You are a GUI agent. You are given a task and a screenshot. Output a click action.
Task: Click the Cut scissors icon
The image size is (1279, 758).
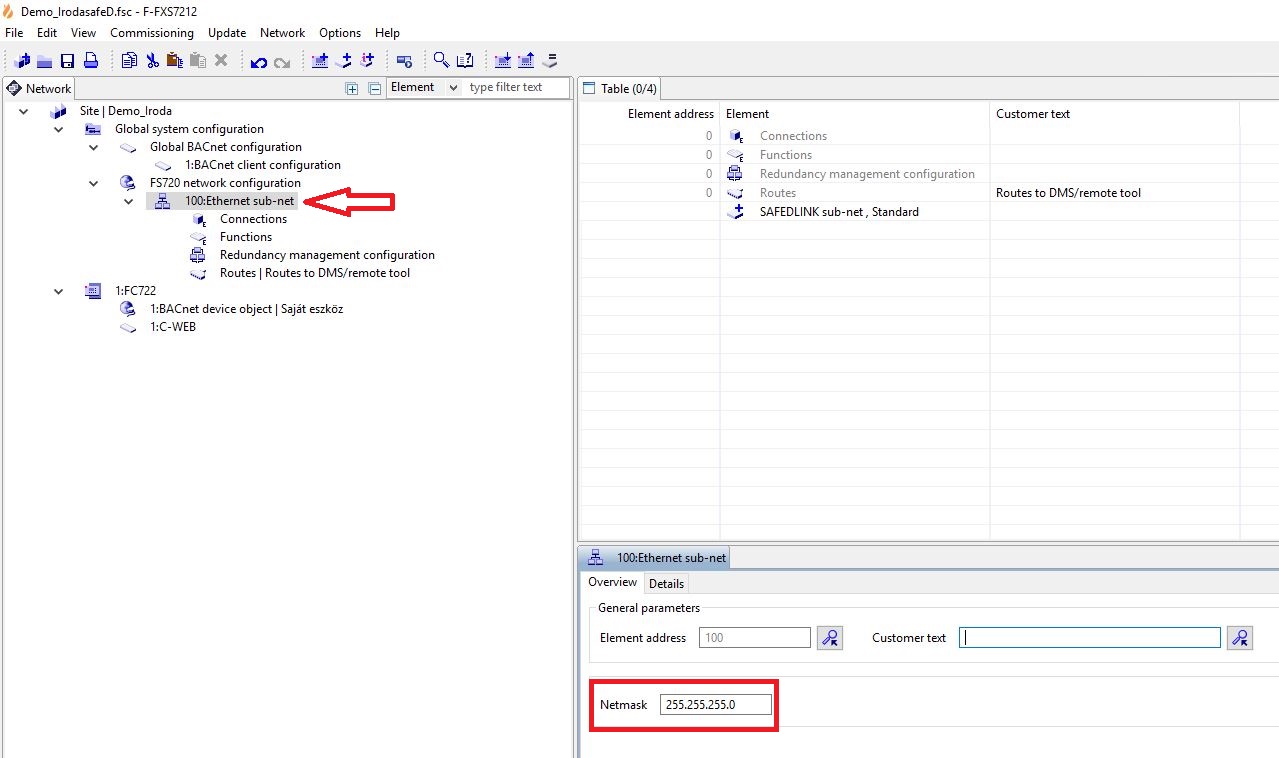point(152,61)
